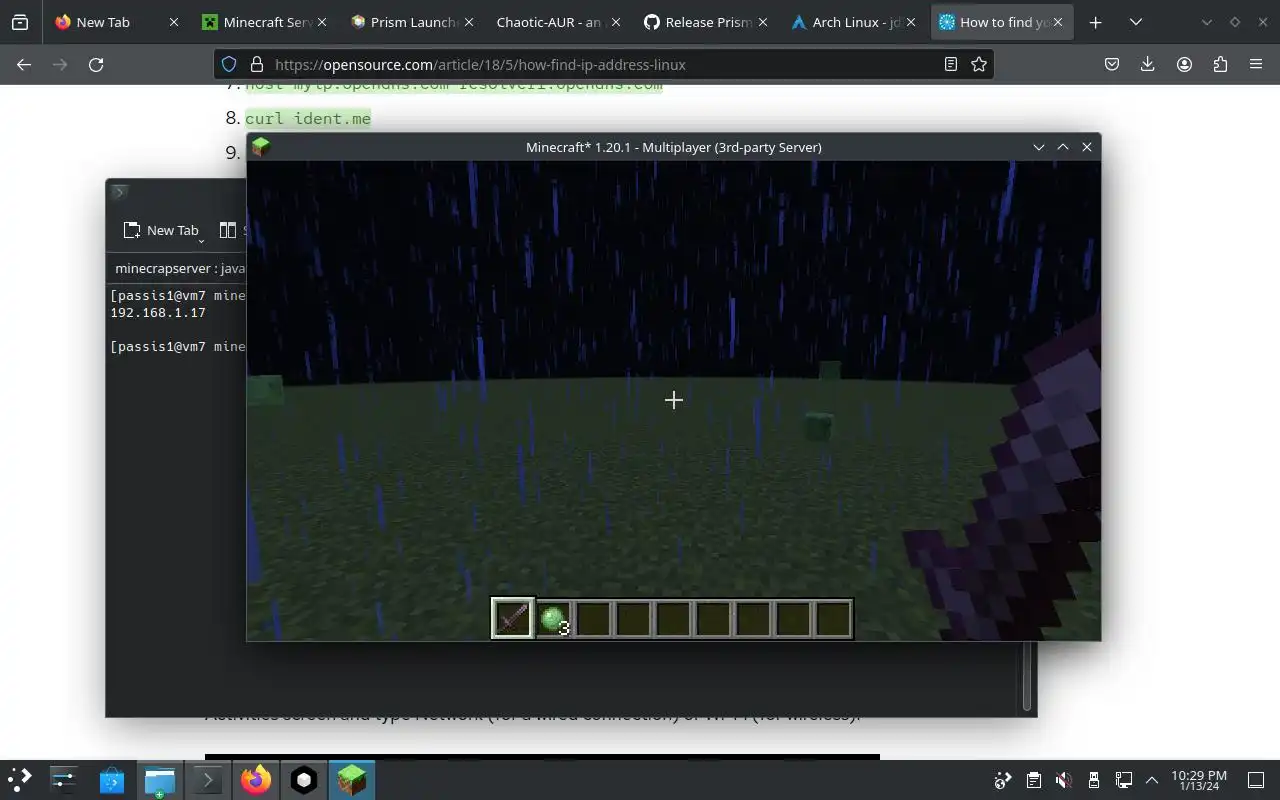Click 192.168.1.17 in Konsole output
Viewport: 1280px width, 800px height.
158,312
